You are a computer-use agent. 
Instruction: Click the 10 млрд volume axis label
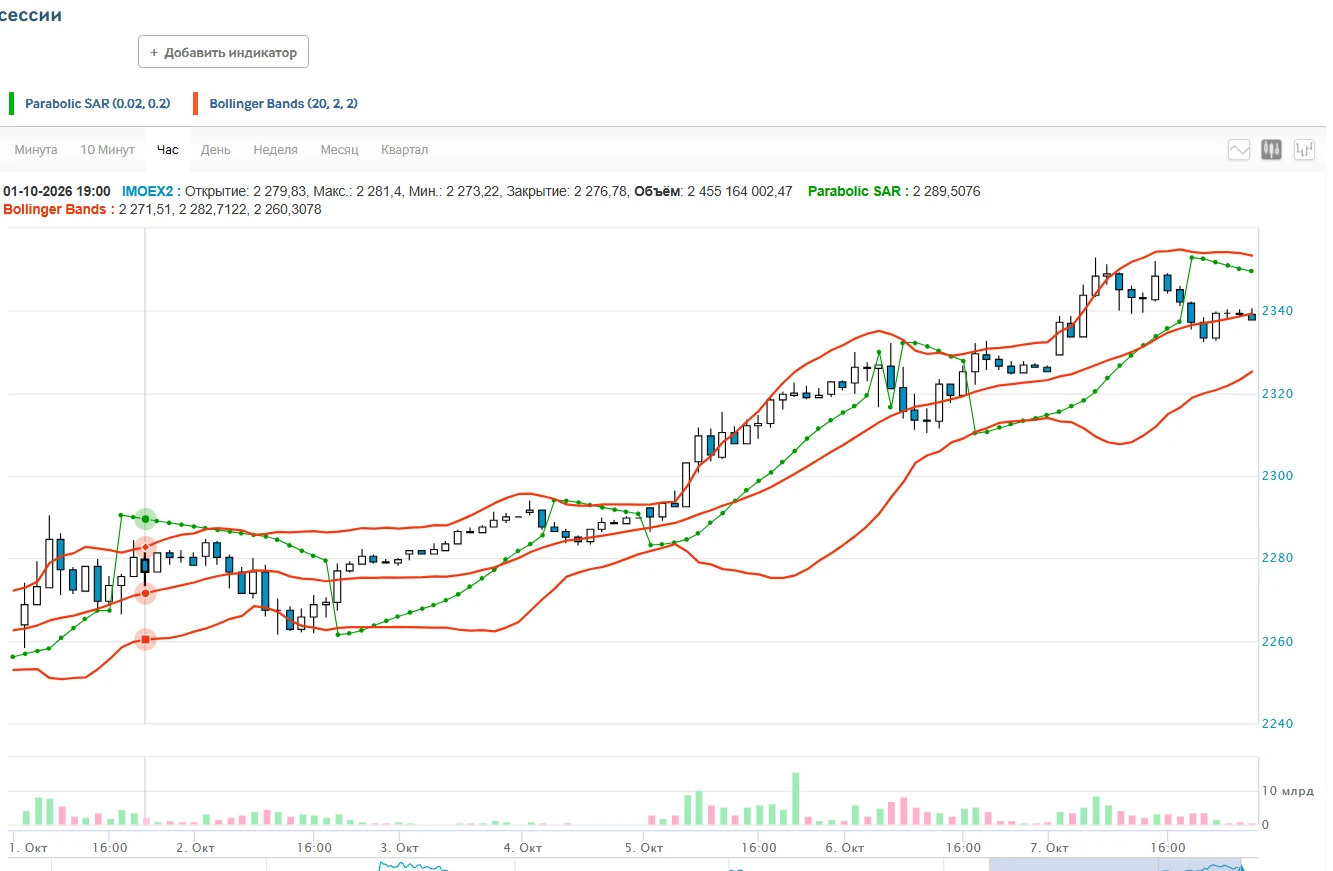tap(1289, 791)
